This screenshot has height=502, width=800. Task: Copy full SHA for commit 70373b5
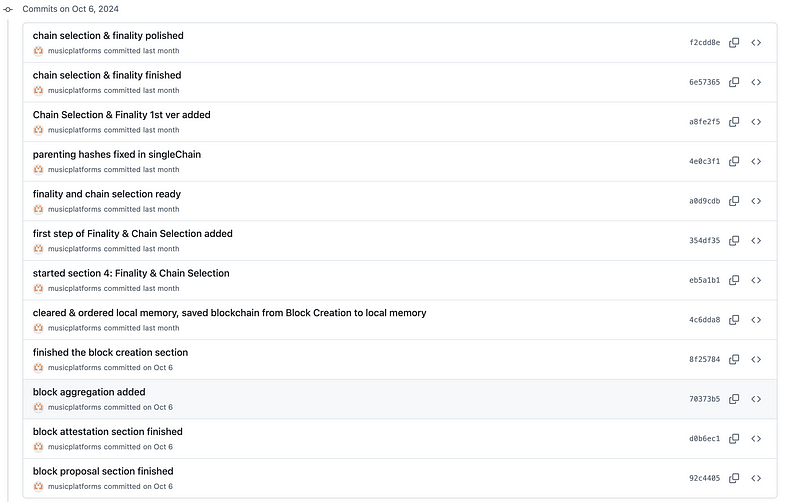(x=734, y=399)
